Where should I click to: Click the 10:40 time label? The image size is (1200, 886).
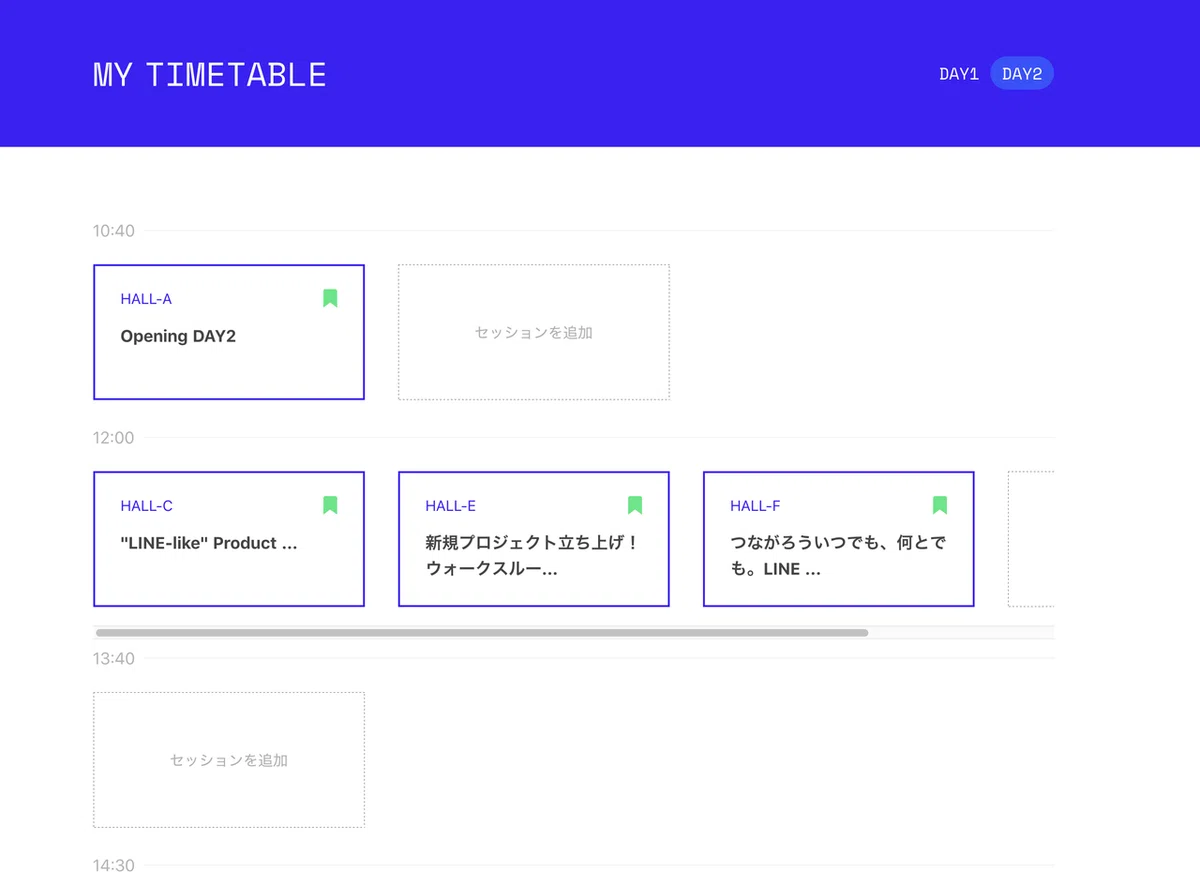point(113,231)
